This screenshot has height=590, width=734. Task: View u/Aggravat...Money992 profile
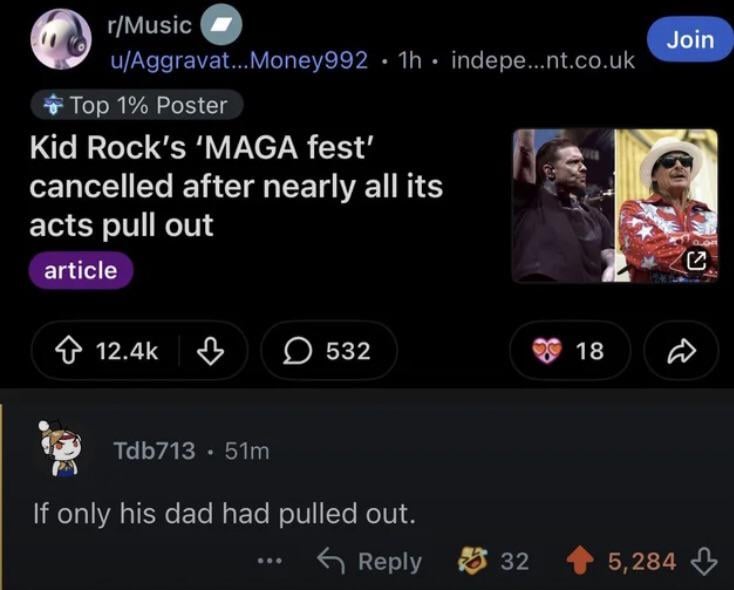click(238, 60)
